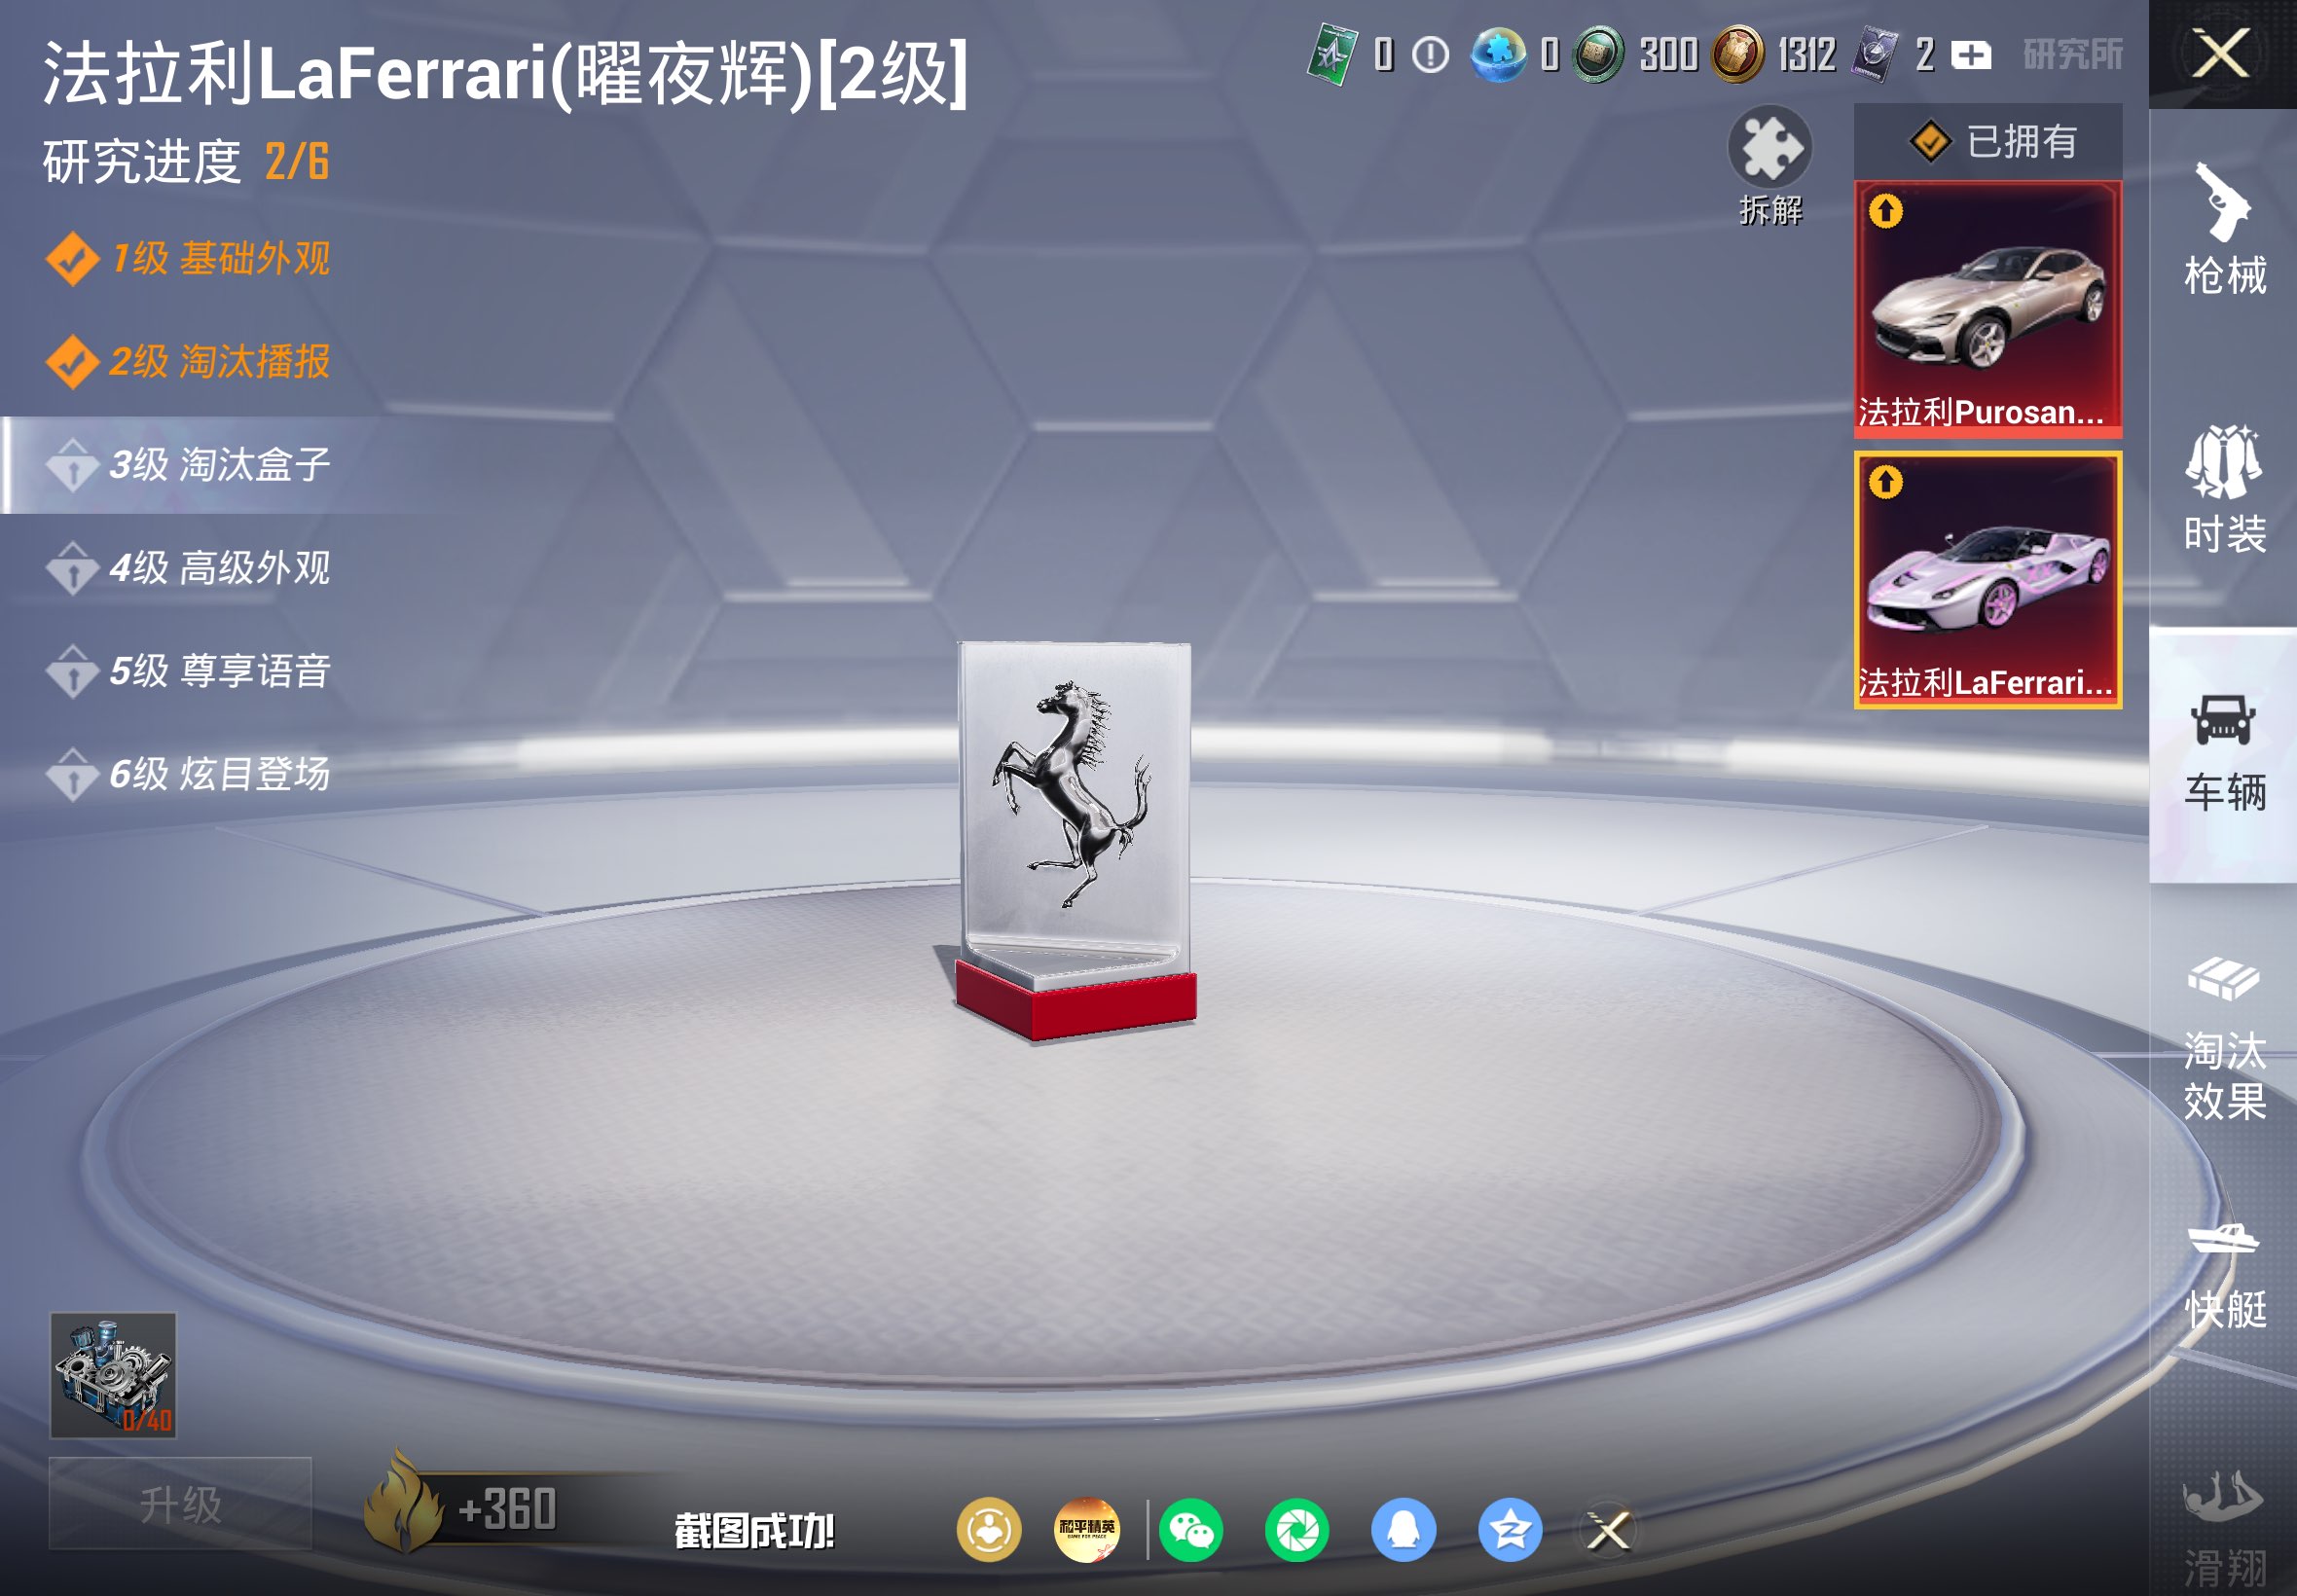Share to in-game friends yellow icon
This screenshot has height=1596, width=2297.
coord(989,1530)
